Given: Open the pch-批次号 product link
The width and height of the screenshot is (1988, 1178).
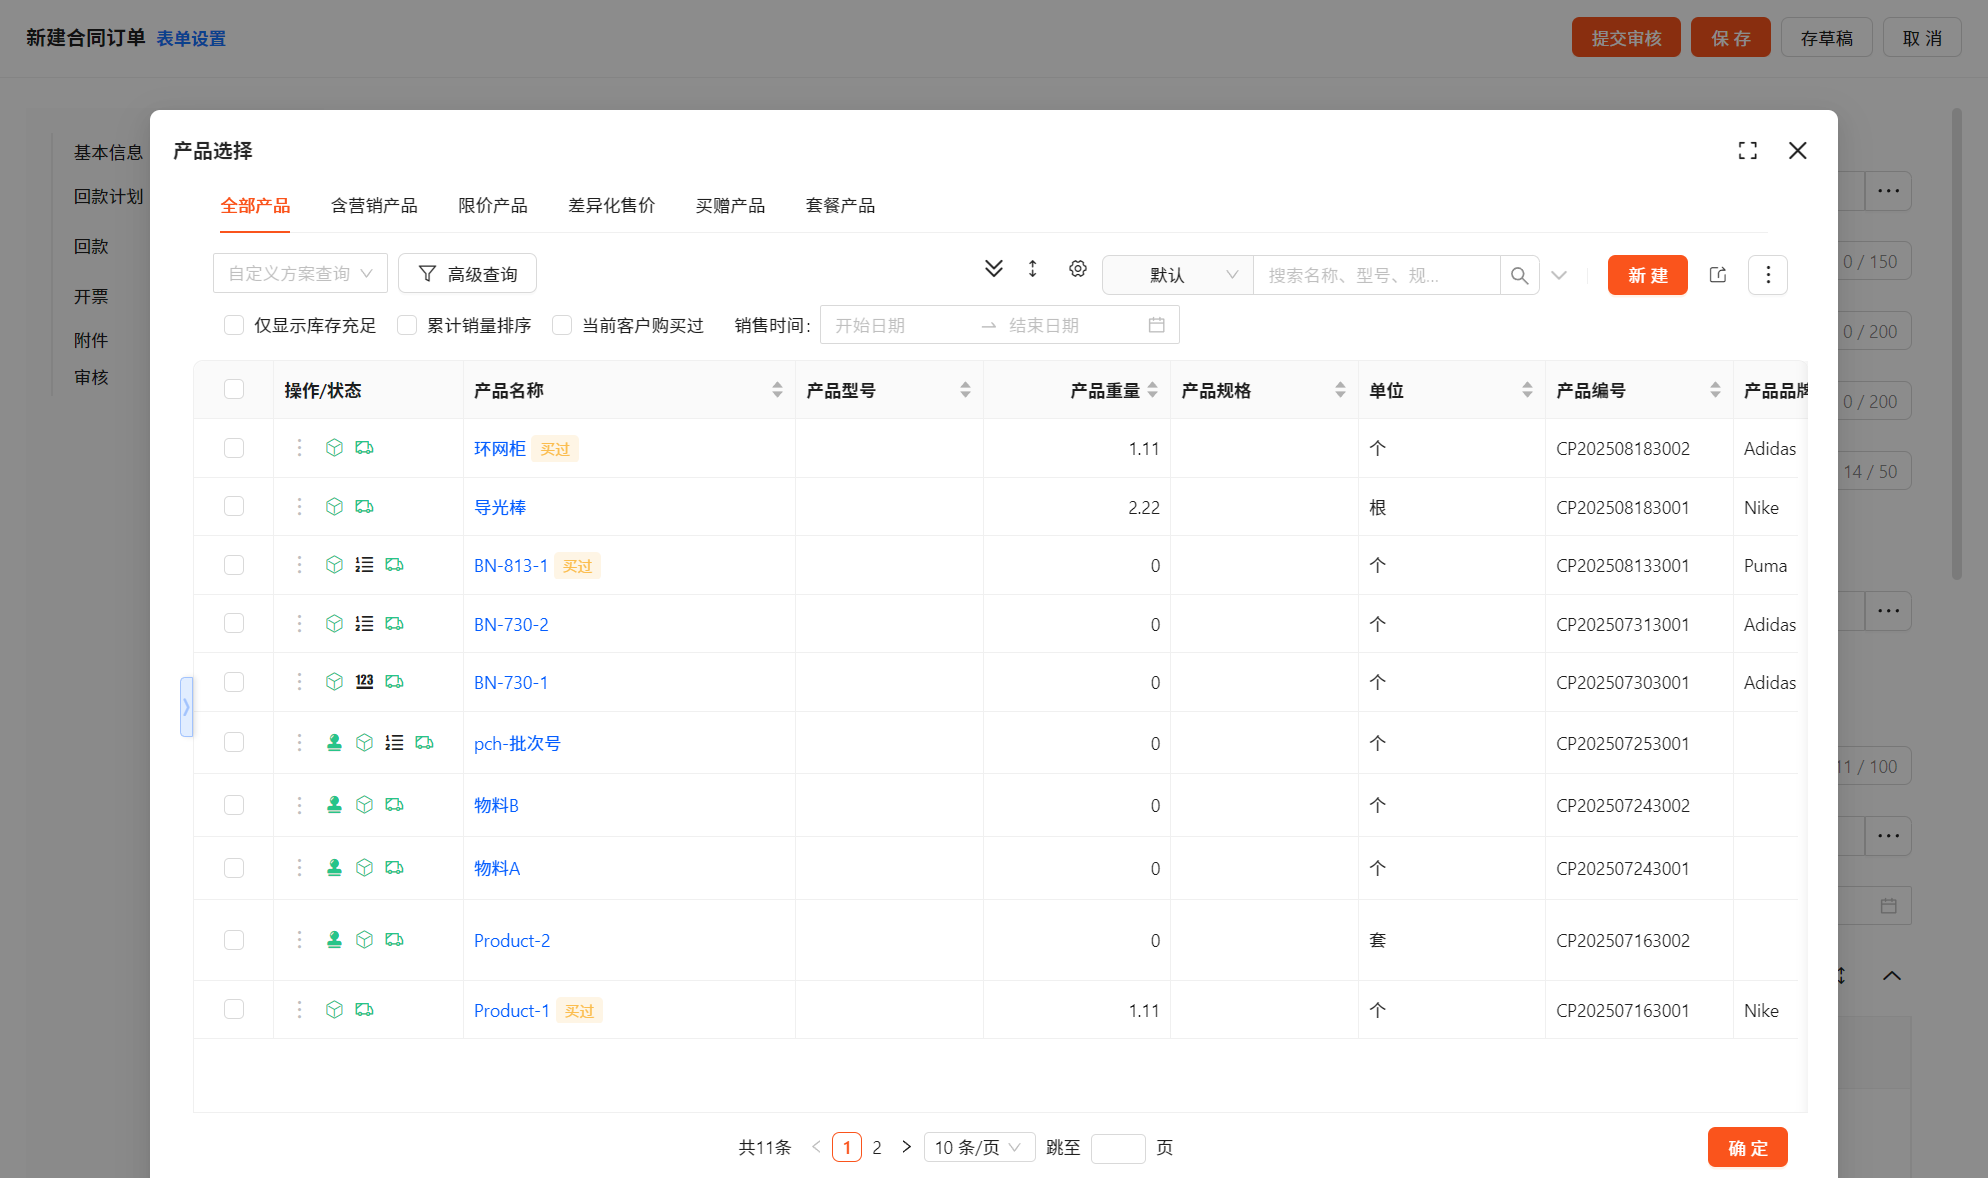Looking at the screenshot, I should 517,744.
